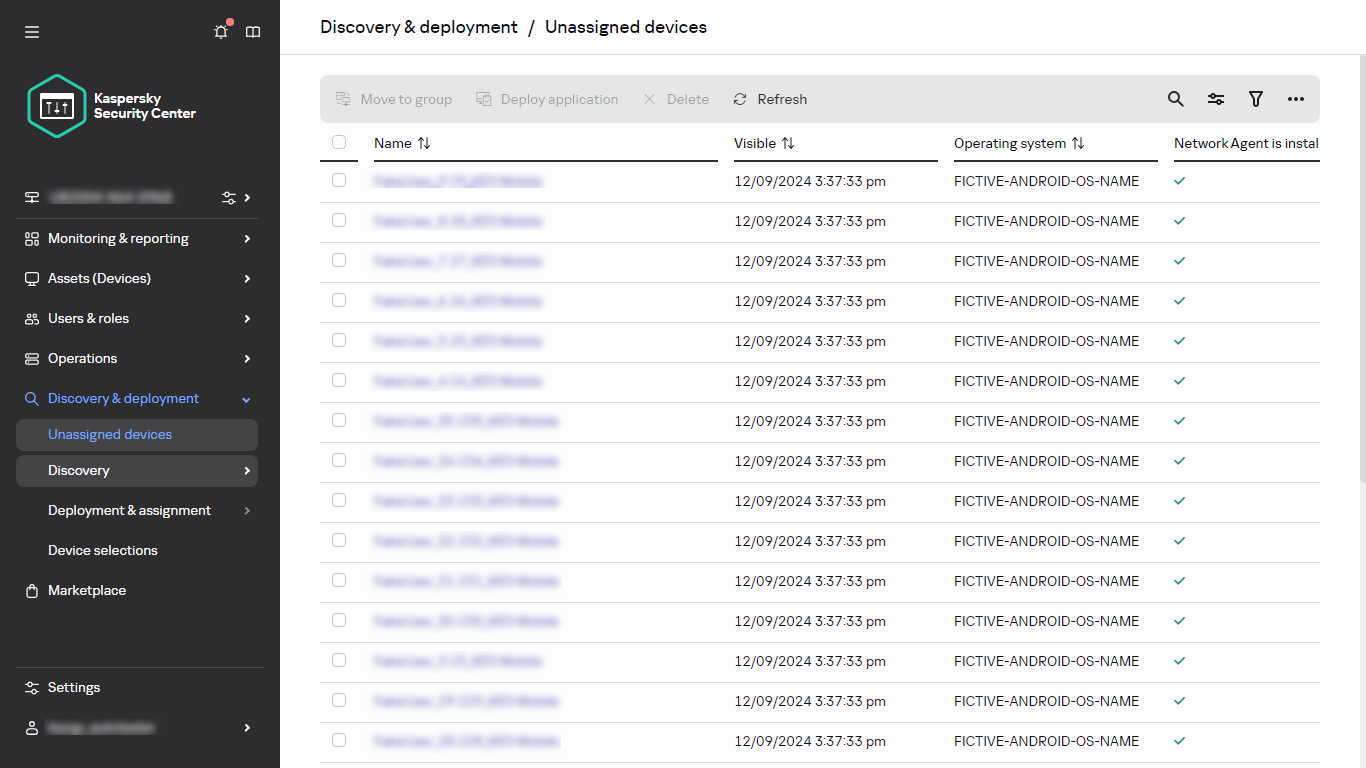Image resolution: width=1366 pixels, height=768 pixels.
Task: Sort devices using the Name column arrows
Action: pyautogui.click(x=424, y=143)
